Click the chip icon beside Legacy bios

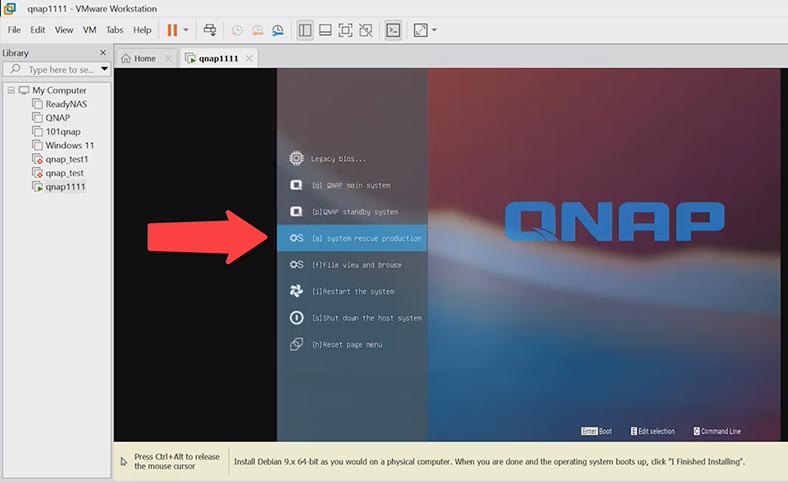[297, 158]
